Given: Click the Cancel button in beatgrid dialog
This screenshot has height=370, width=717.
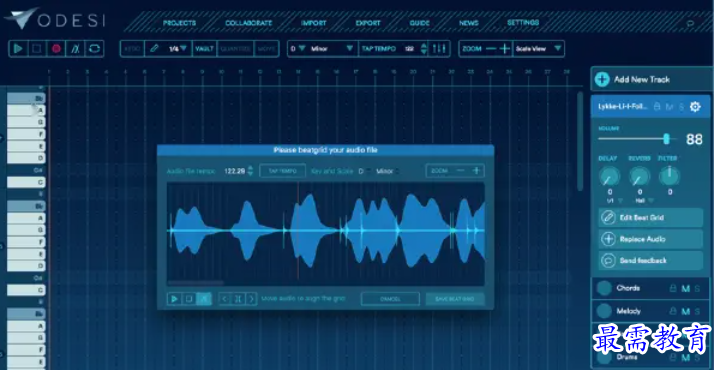Looking at the screenshot, I should click(x=390, y=299).
